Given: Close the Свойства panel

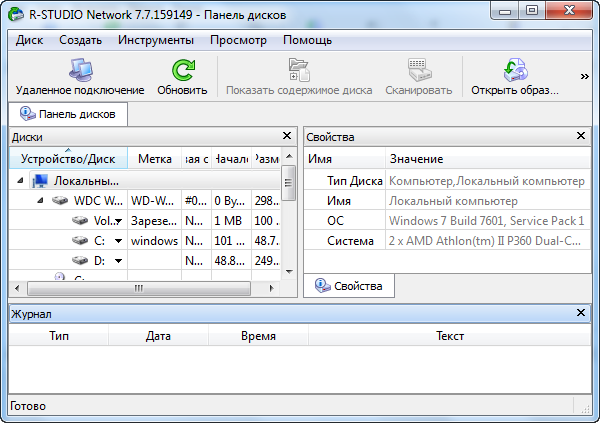Looking at the screenshot, I should click(581, 136).
